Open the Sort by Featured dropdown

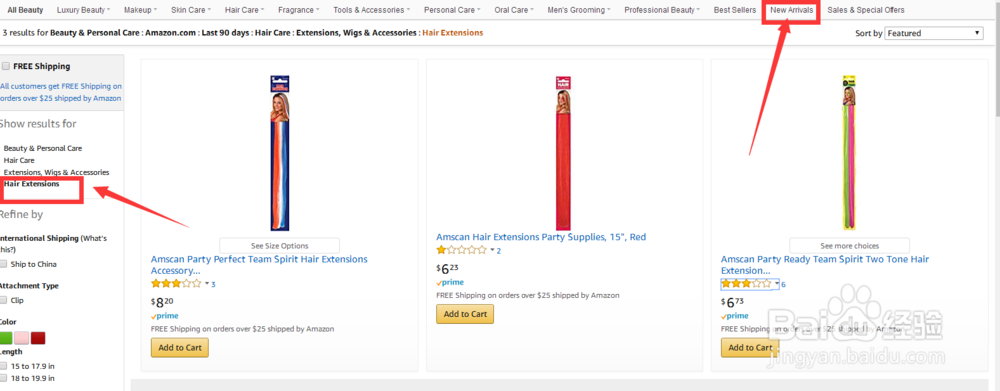click(x=934, y=33)
